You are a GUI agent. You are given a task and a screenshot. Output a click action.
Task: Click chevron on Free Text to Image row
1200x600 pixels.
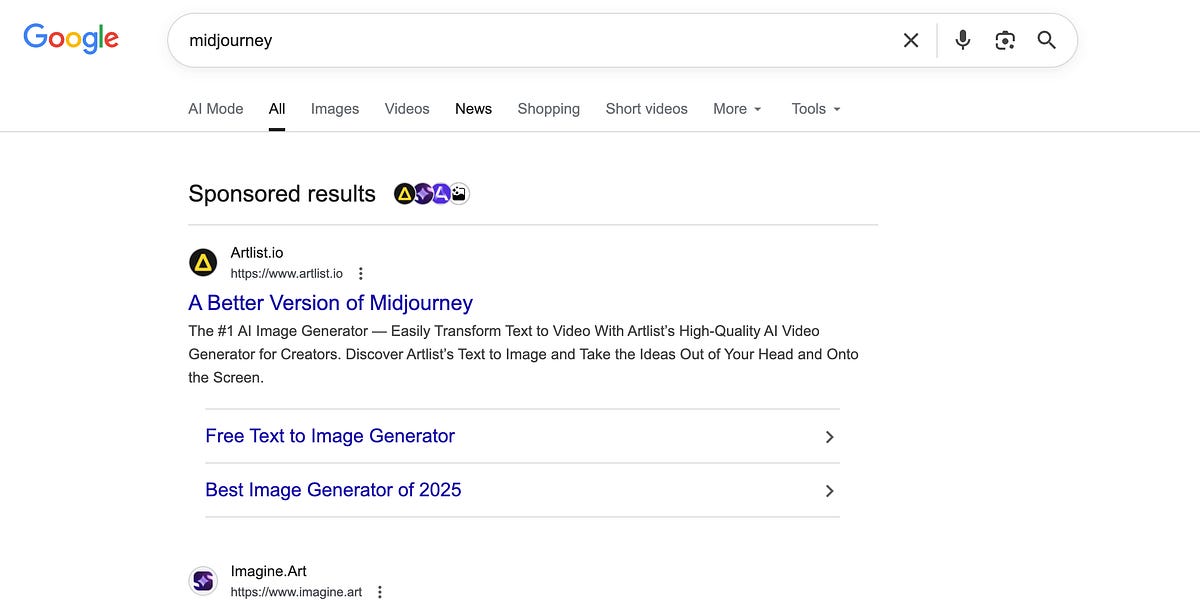(829, 437)
